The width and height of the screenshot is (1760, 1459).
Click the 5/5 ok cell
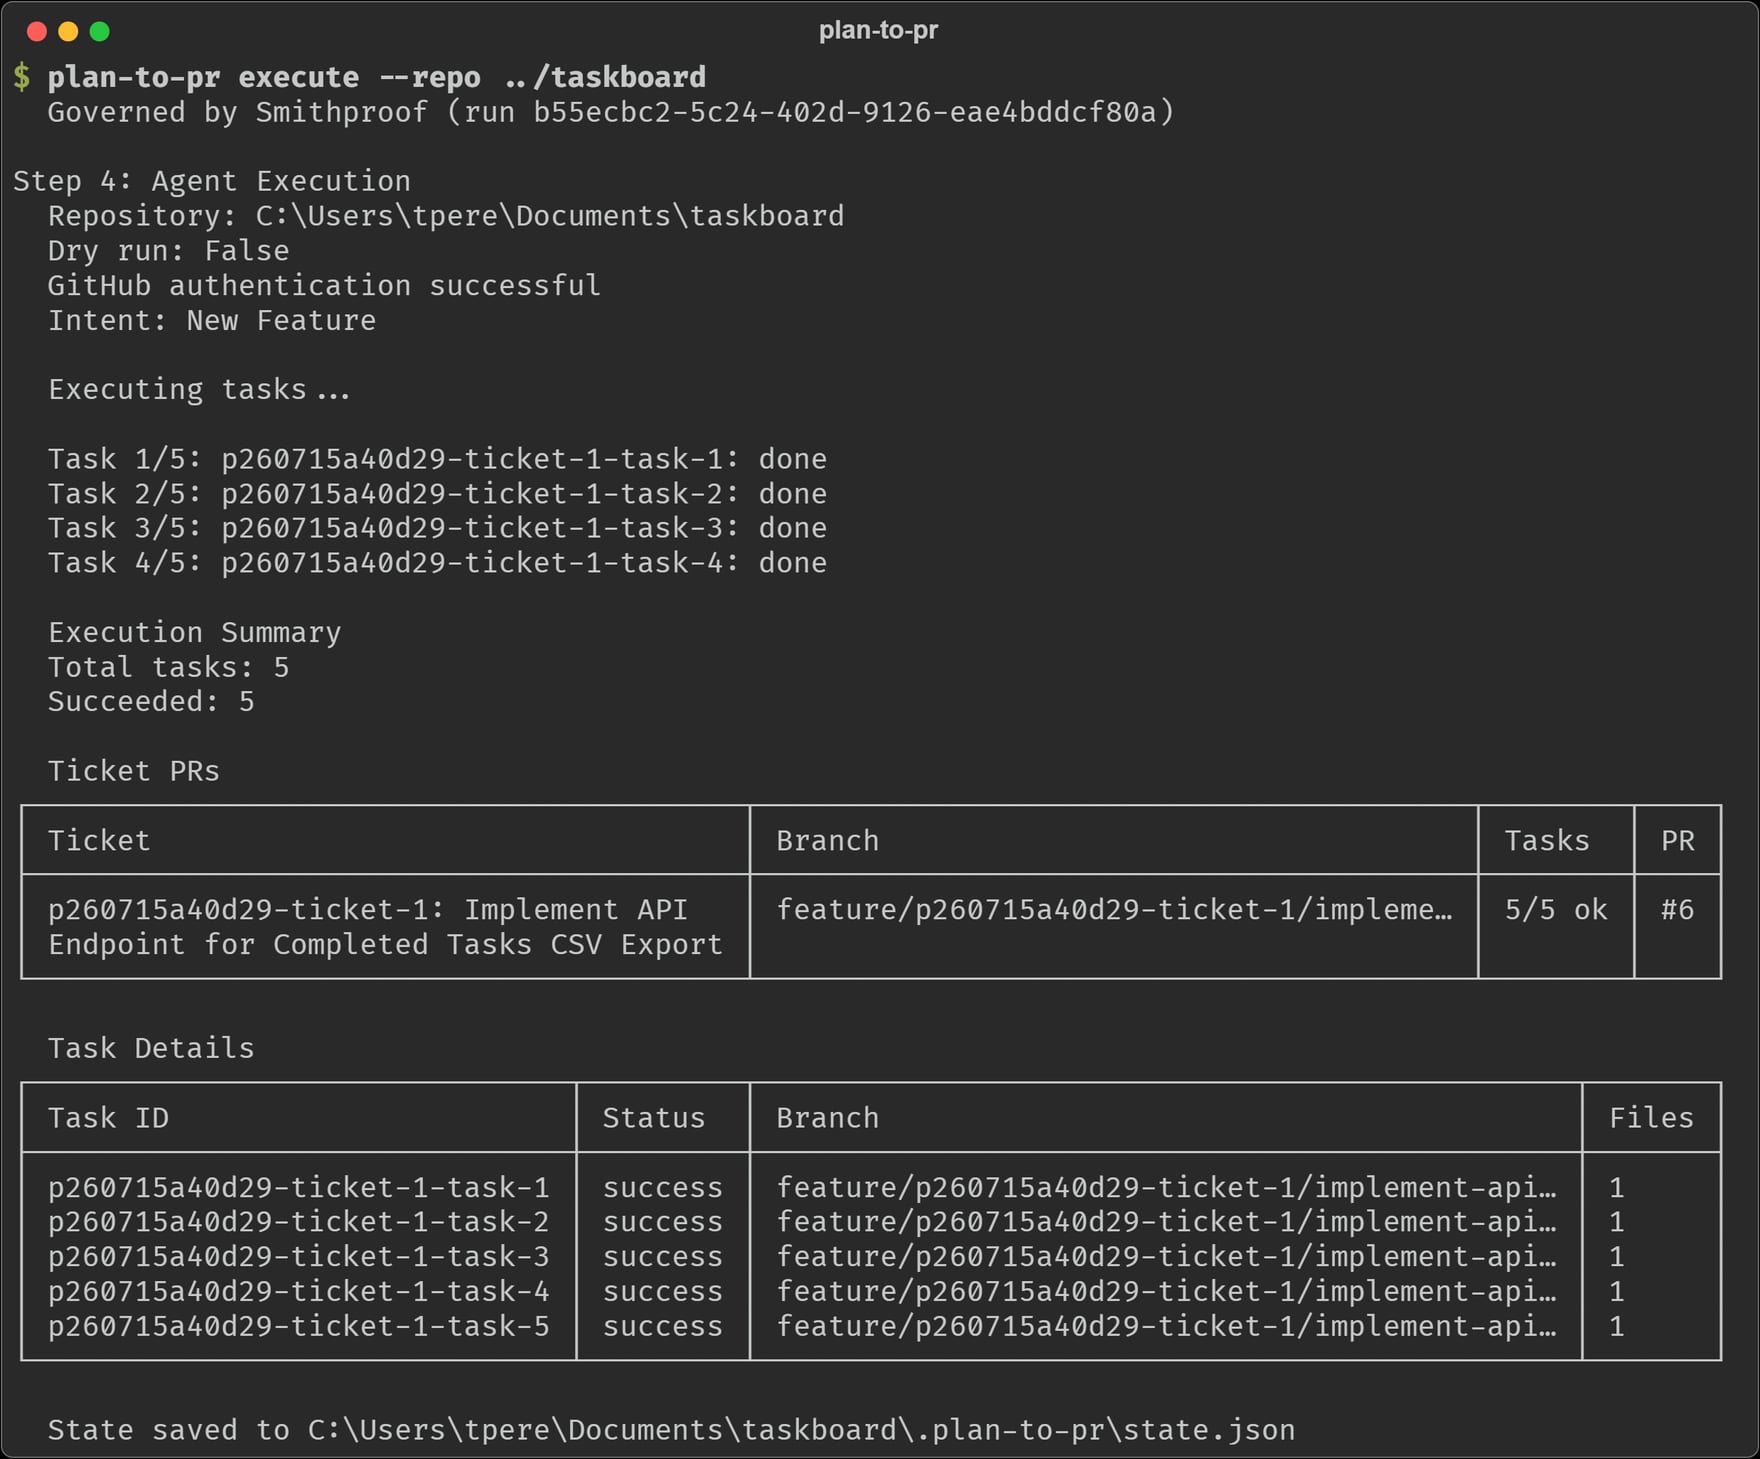[1556, 910]
